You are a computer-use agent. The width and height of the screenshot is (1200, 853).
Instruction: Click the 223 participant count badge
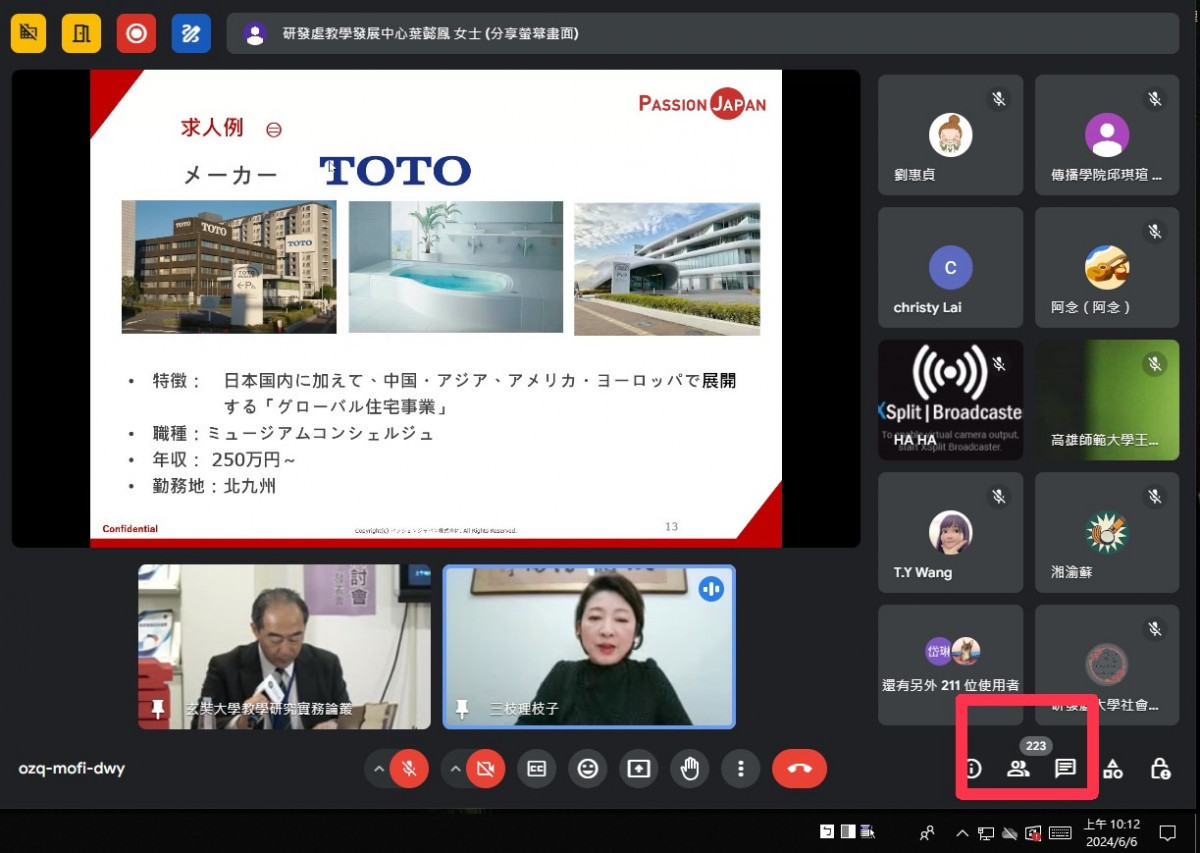[x=1036, y=746]
